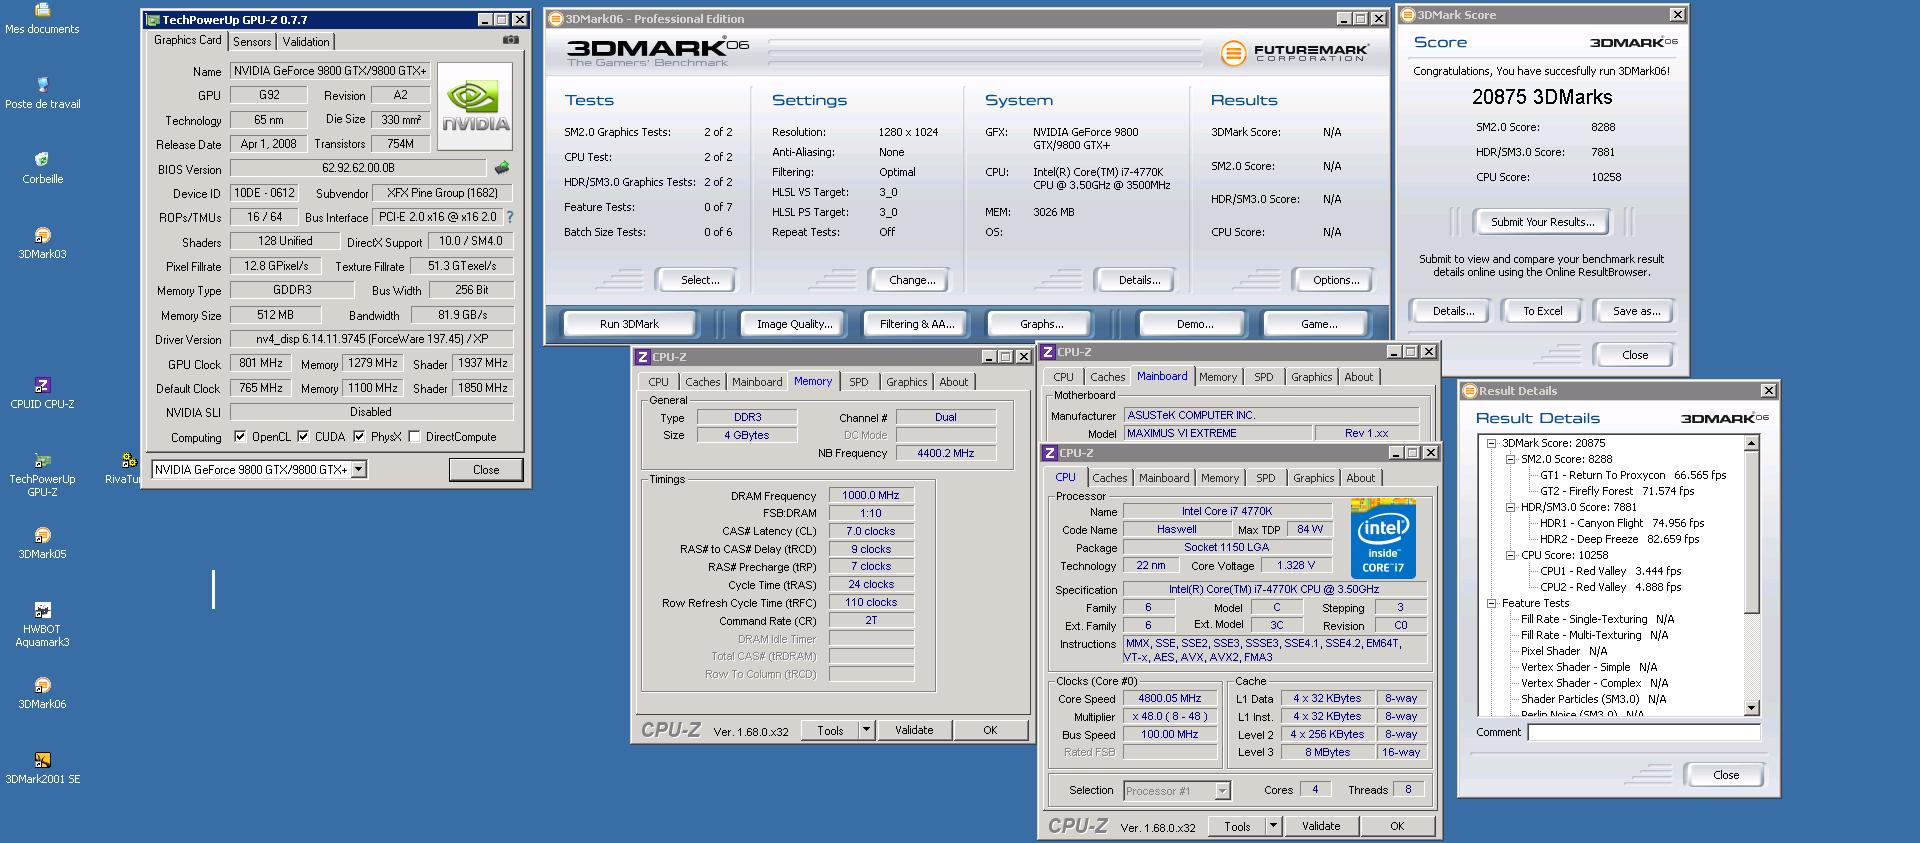The width and height of the screenshot is (1920, 843).
Task: Open Tools dropdown arrow in CPU-Z CPU window
Action: tap(1273, 826)
